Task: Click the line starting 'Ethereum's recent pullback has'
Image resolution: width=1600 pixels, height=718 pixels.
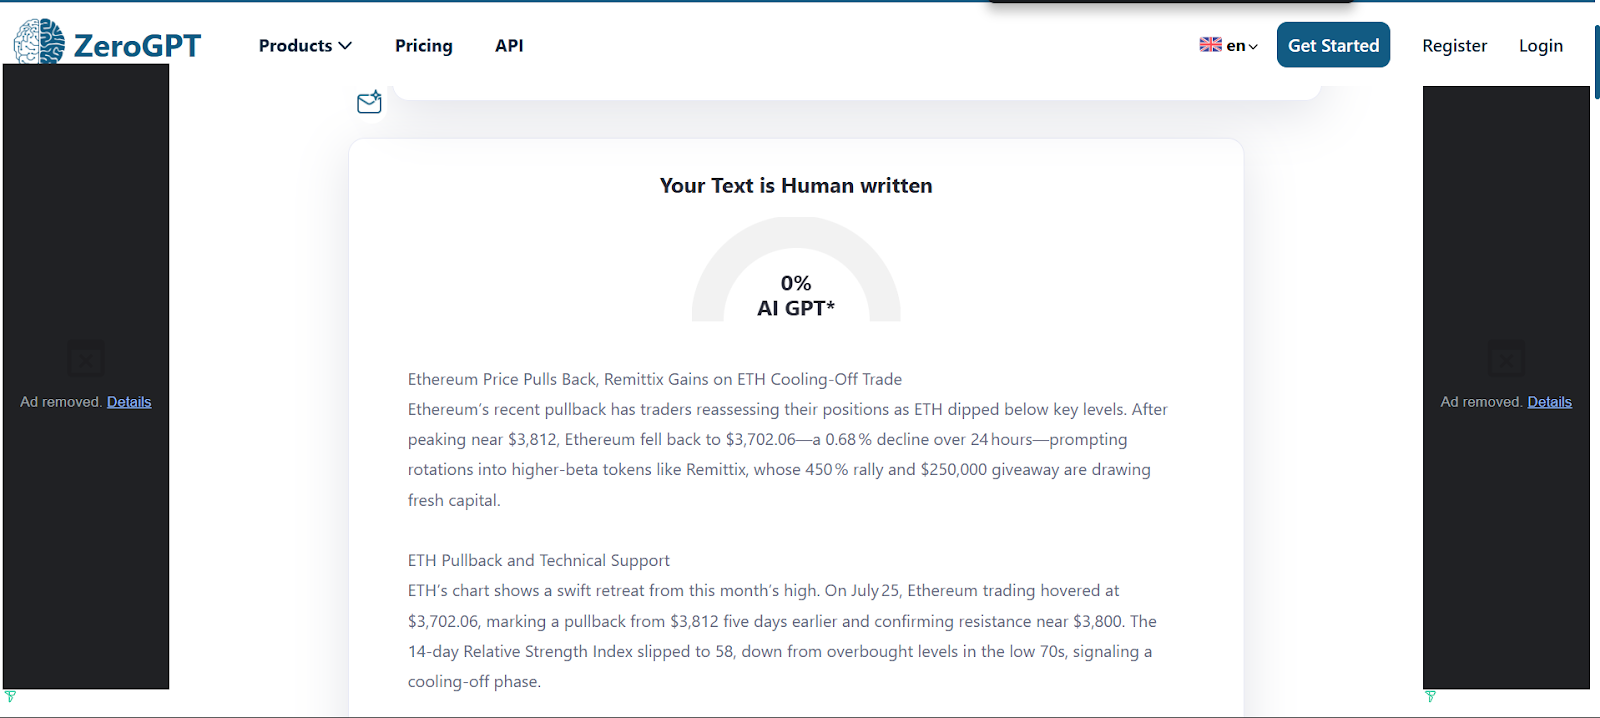Action: pos(787,409)
